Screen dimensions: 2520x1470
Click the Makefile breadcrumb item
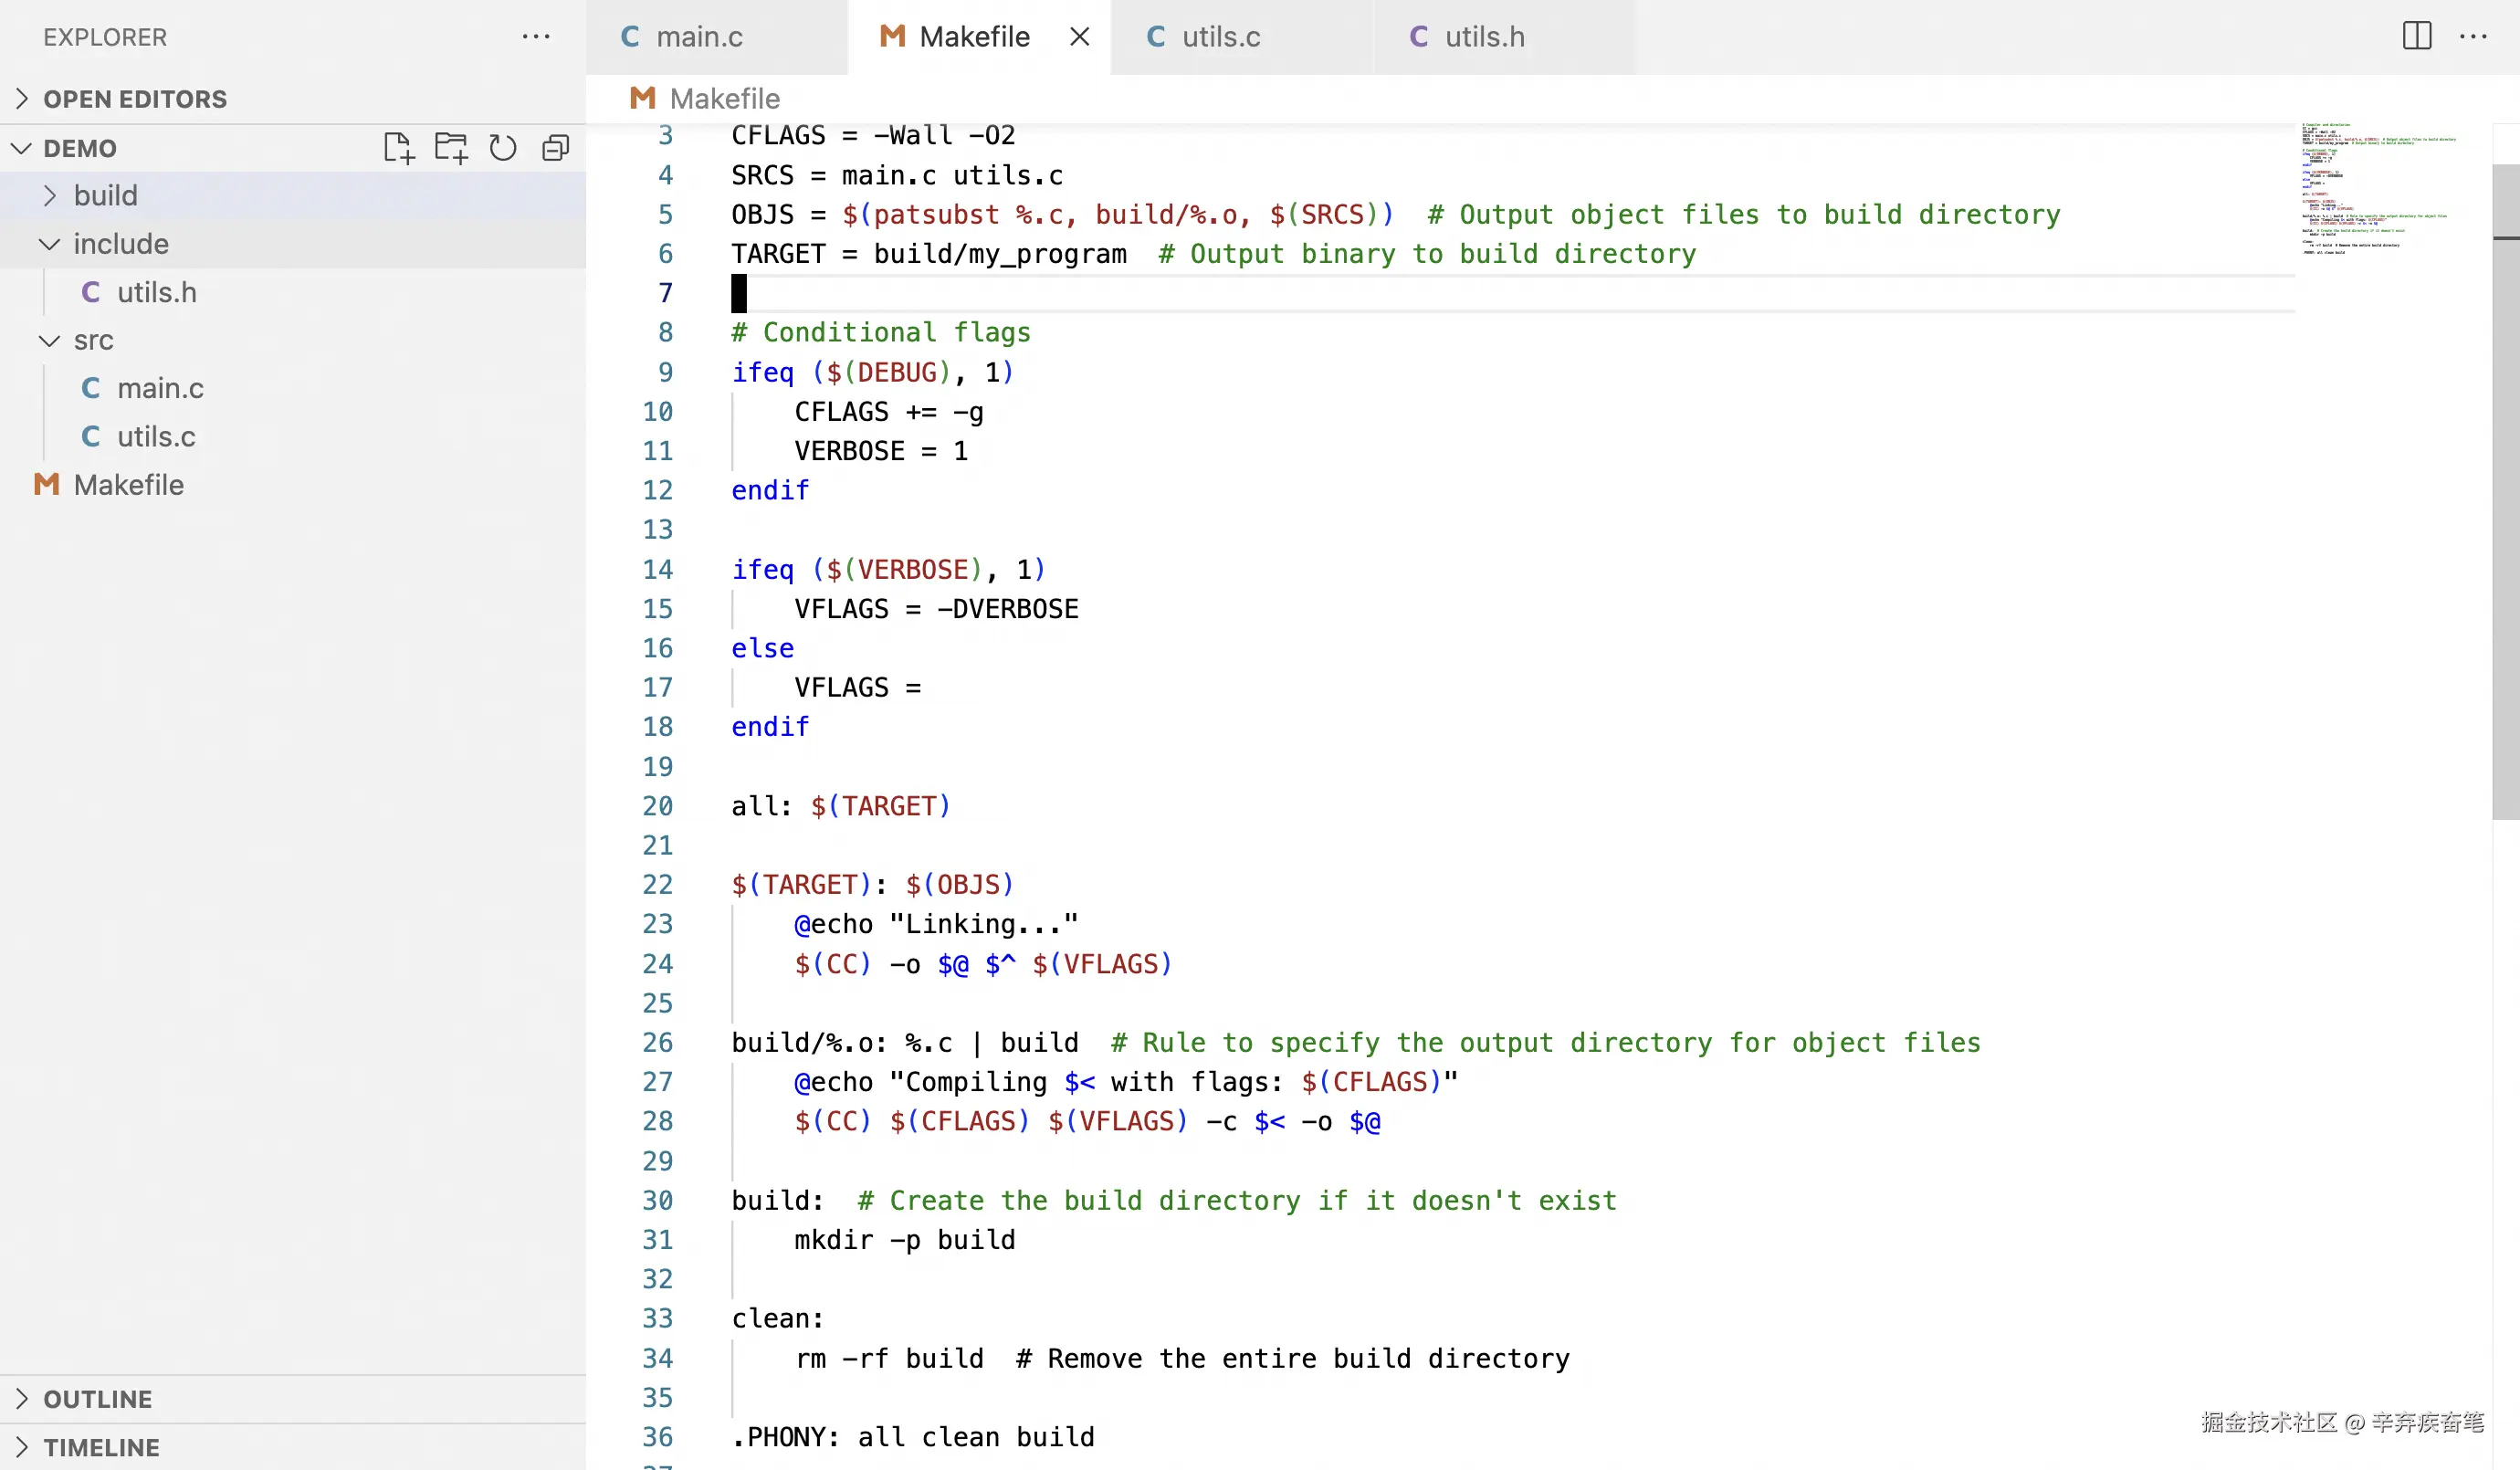724,98
